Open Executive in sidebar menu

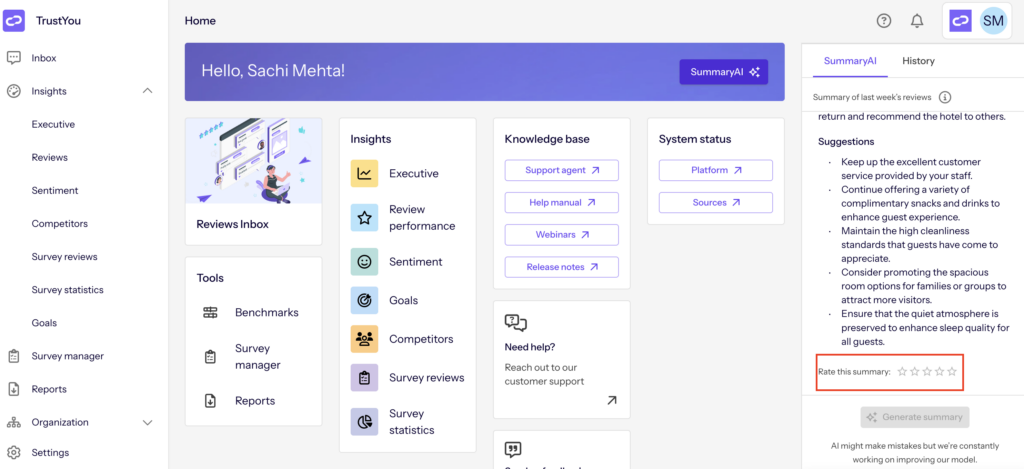coord(53,124)
